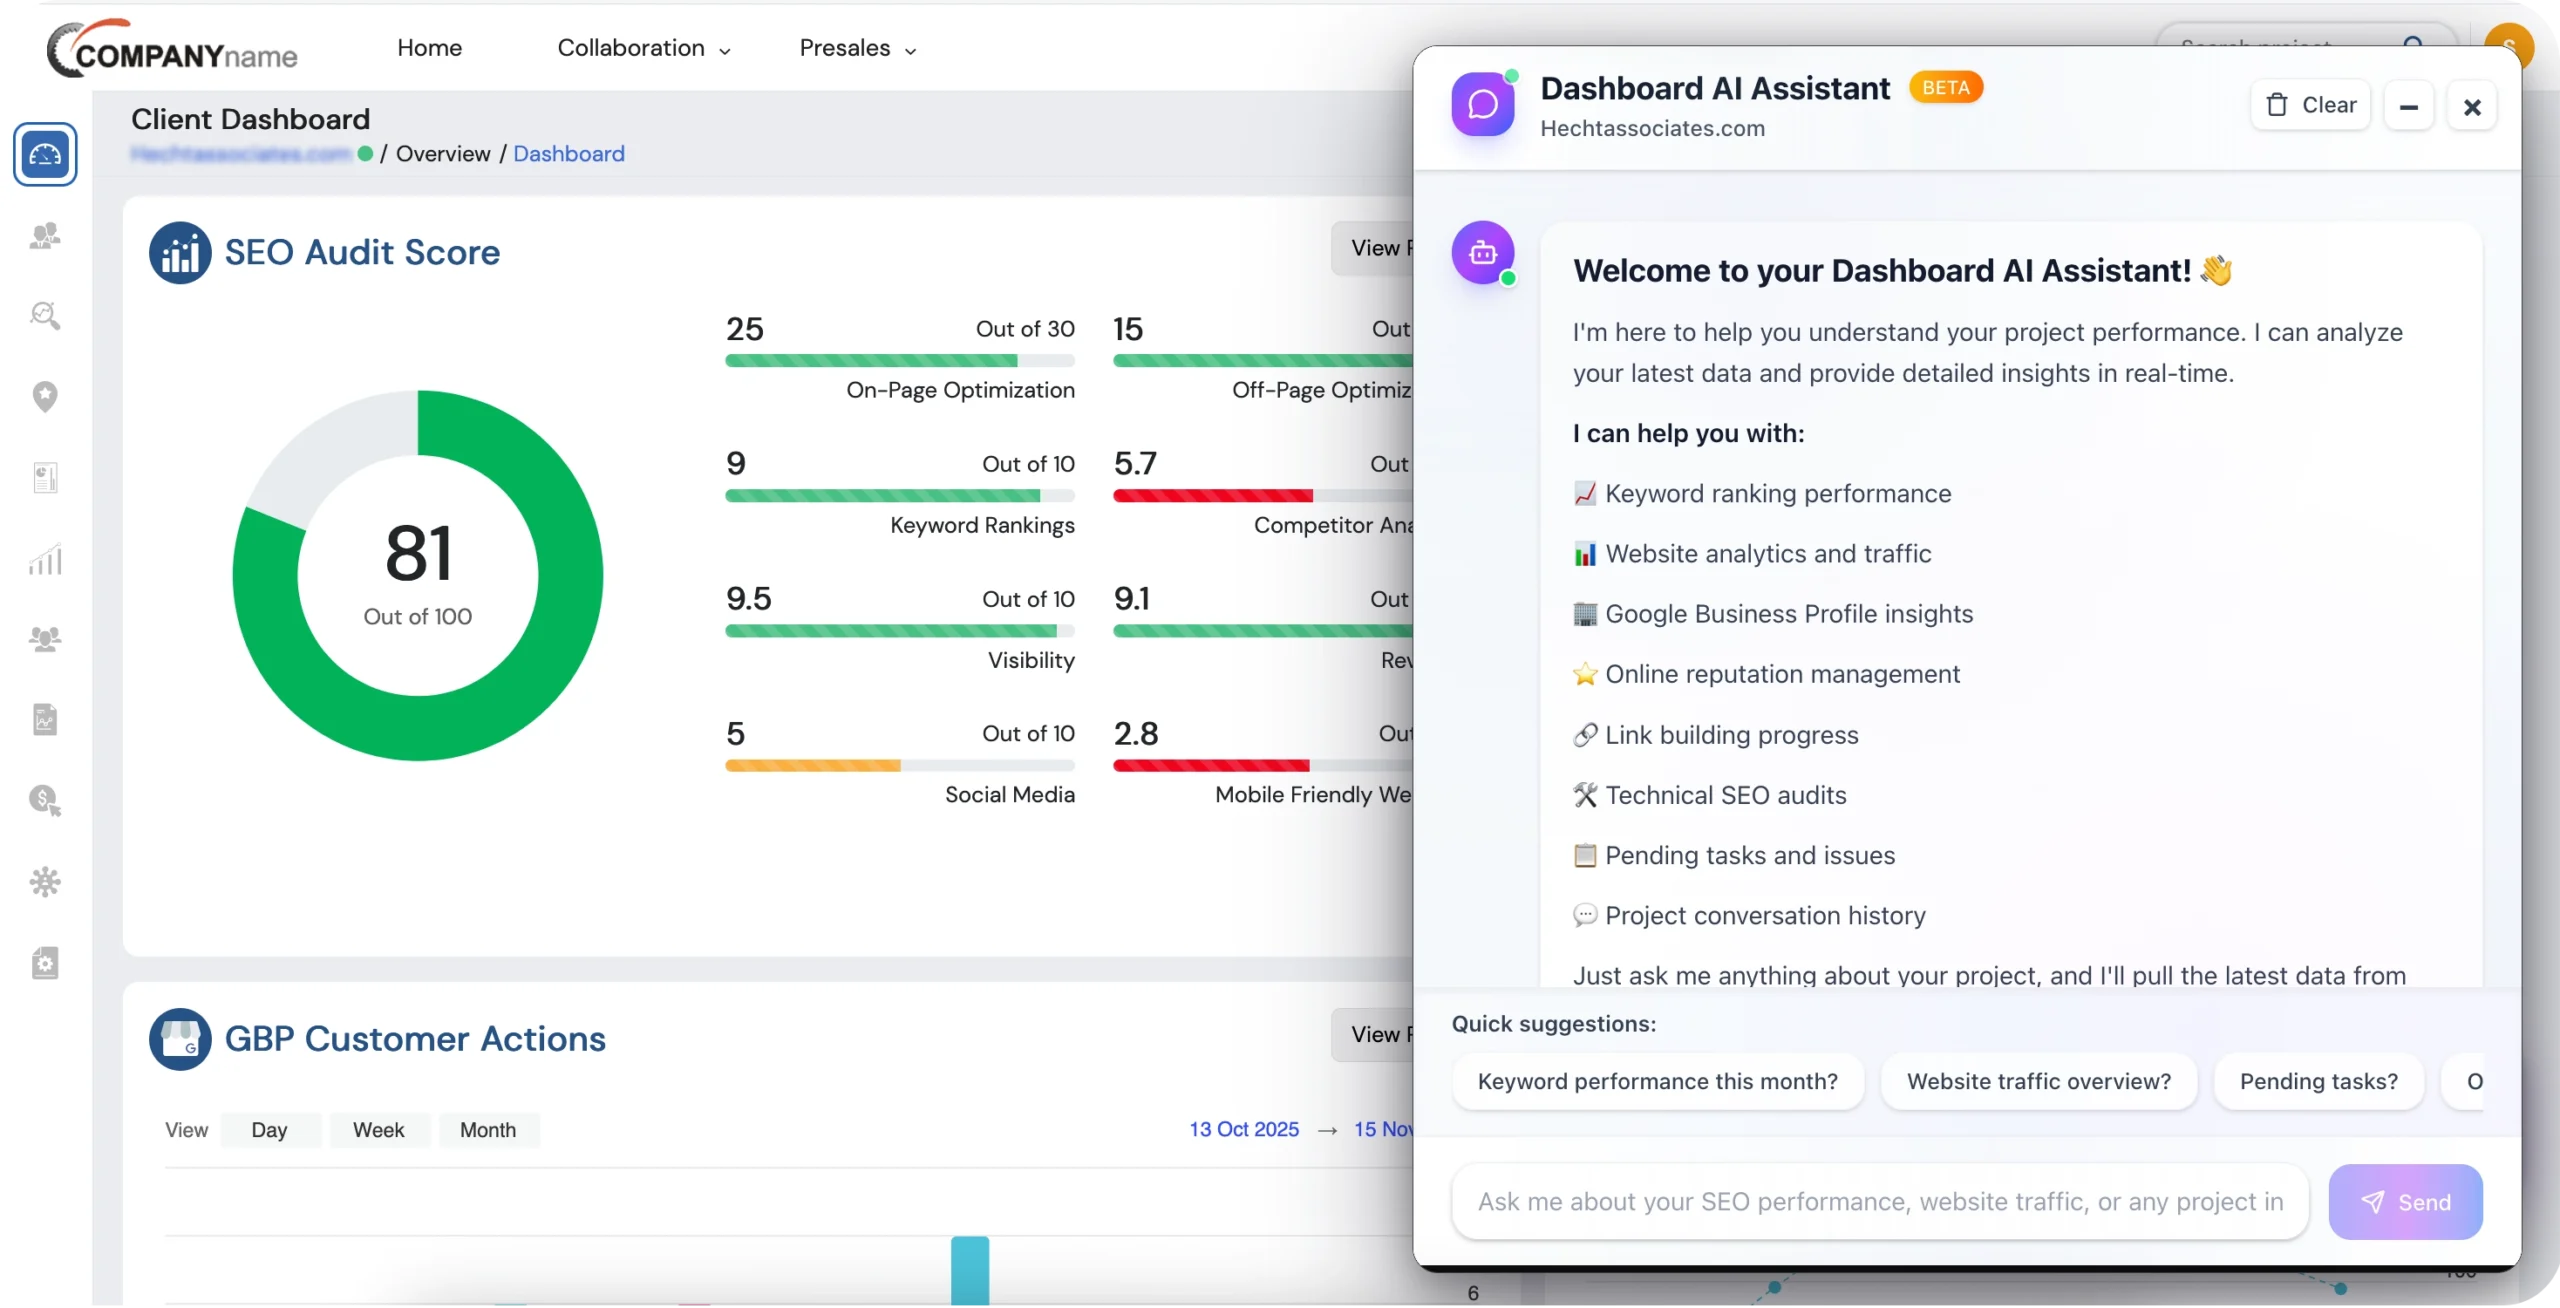Image resolution: width=2560 pixels, height=1308 pixels.
Task: Open the 13 Oct 2025 date picker
Action: 1243,1129
